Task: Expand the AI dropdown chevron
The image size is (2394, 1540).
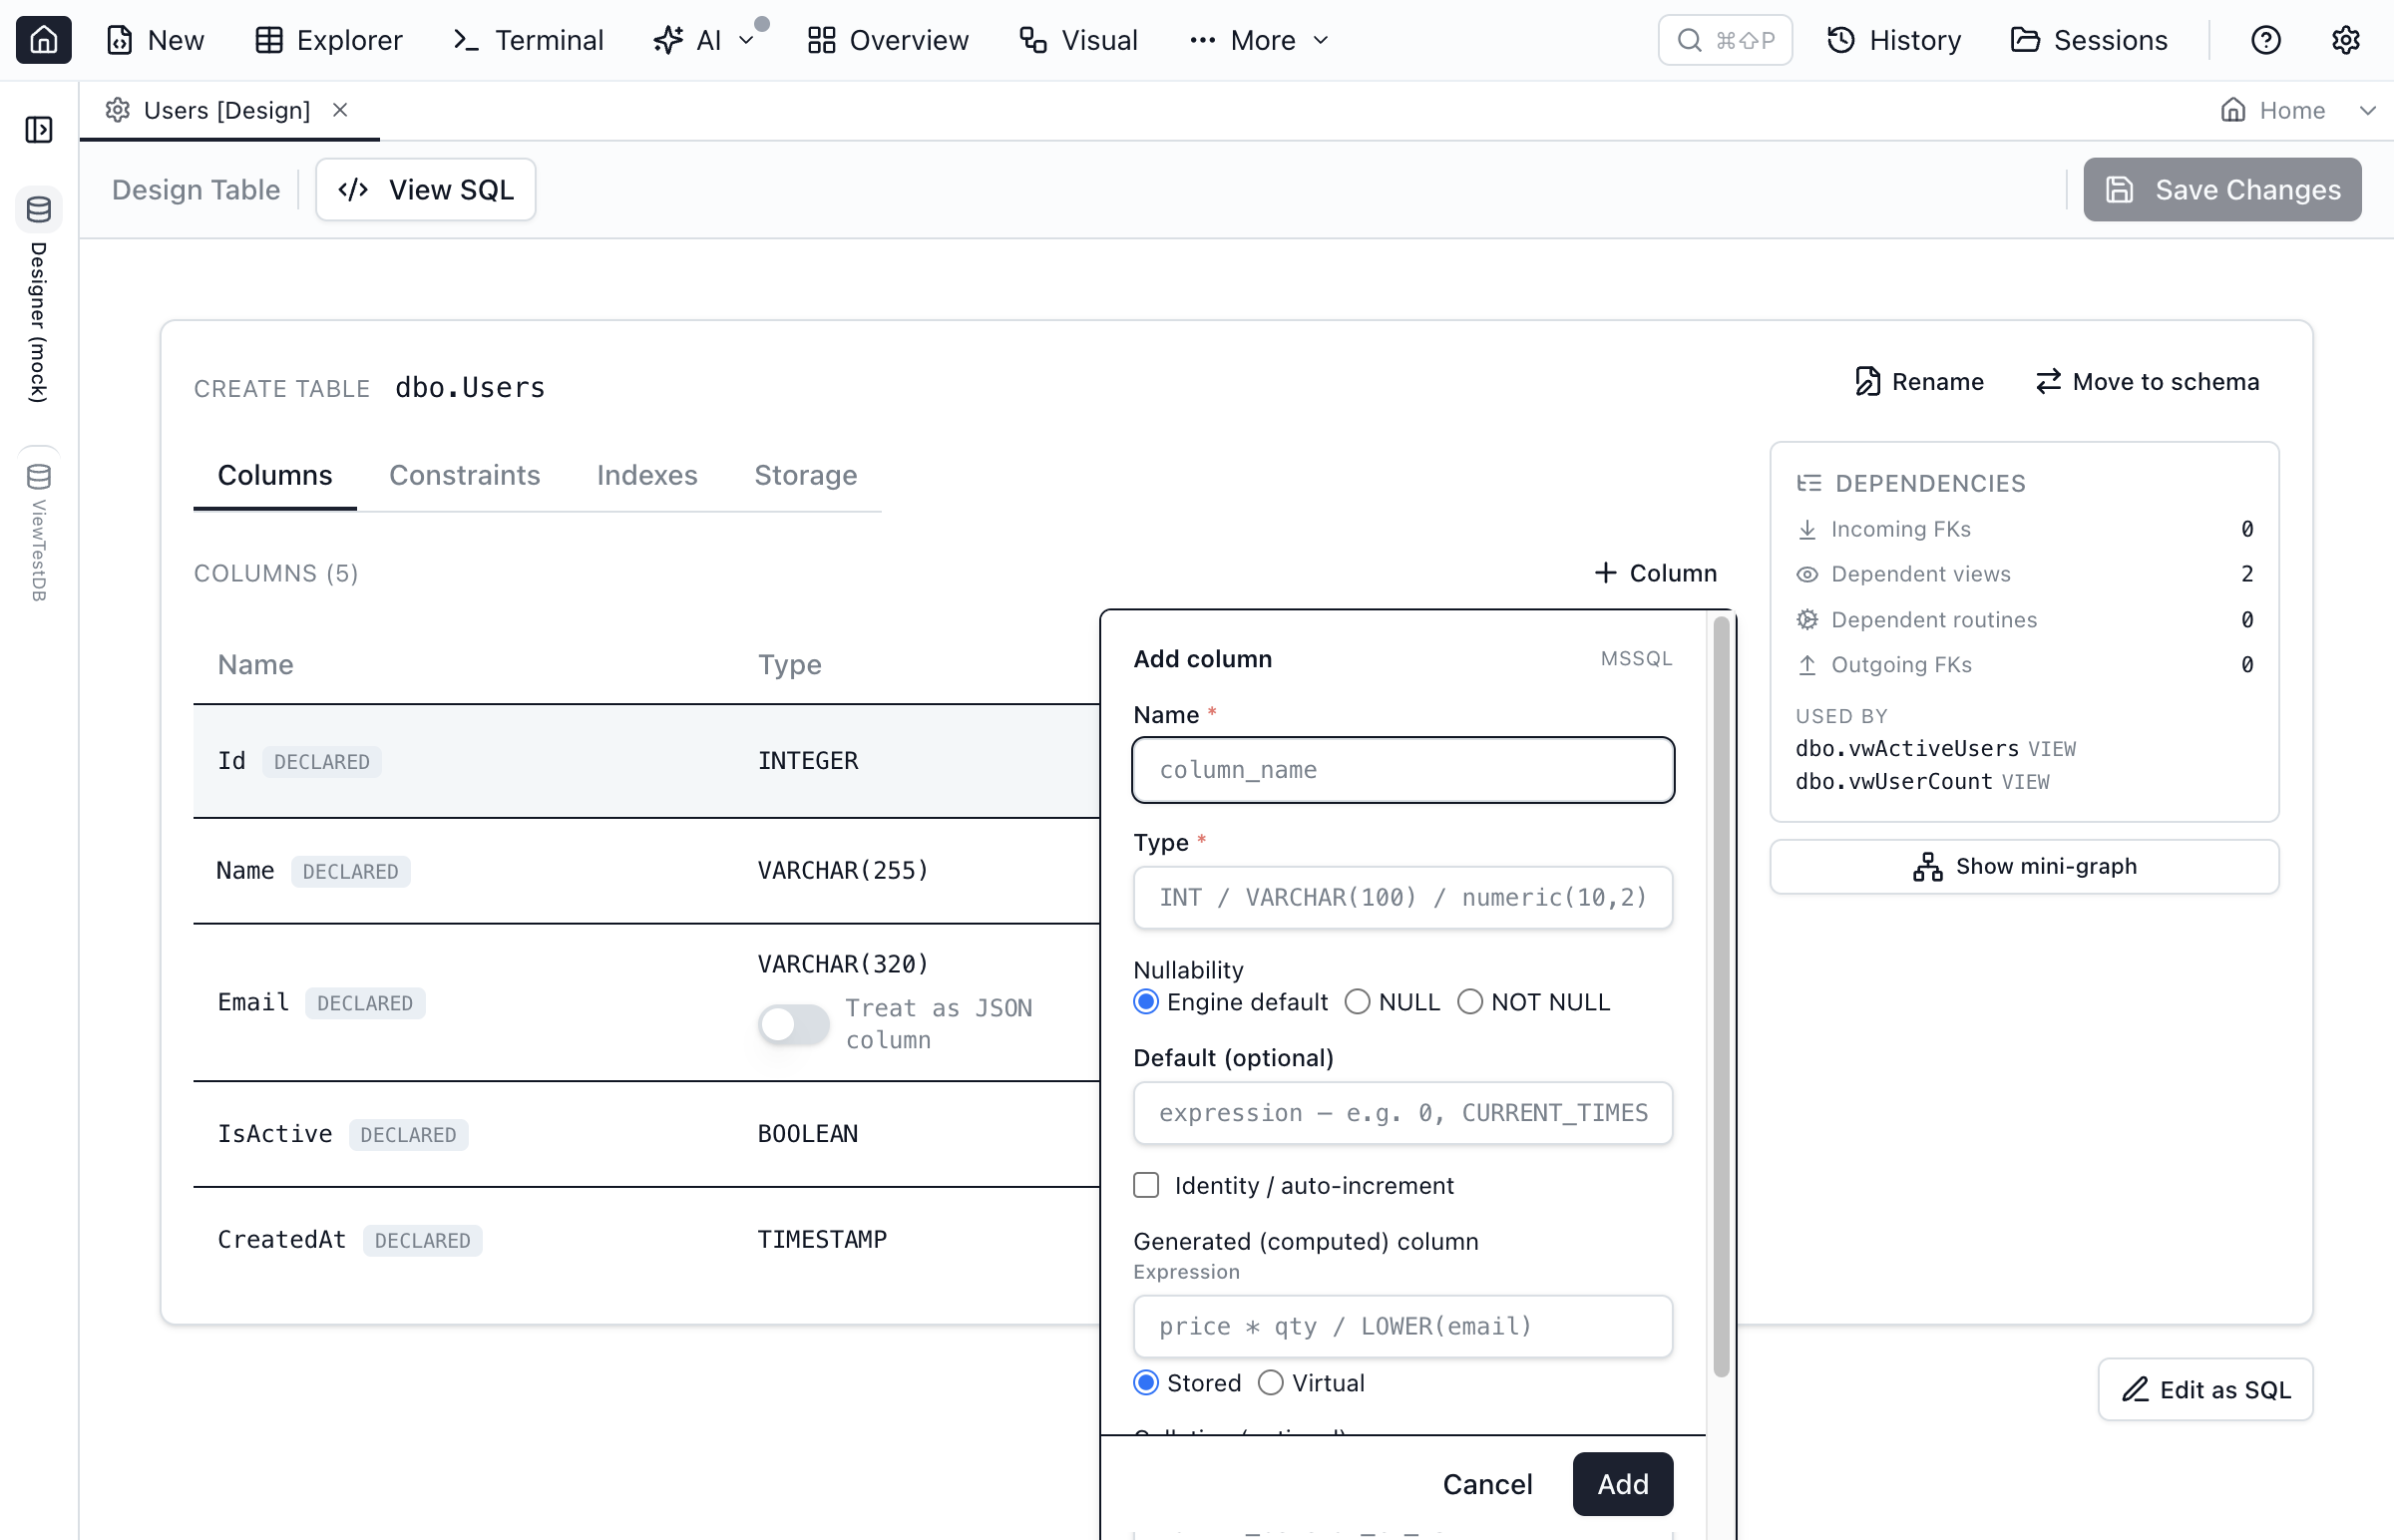Action: point(746,40)
